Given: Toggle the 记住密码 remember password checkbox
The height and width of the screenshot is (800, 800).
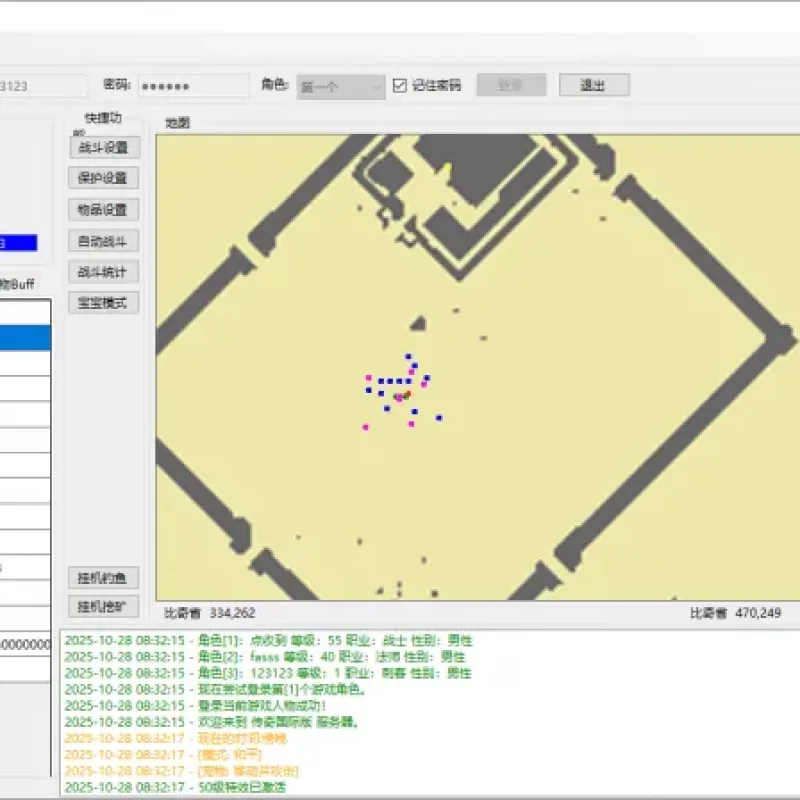Looking at the screenshot, I should pyautogui.click(x=399, y=85).
